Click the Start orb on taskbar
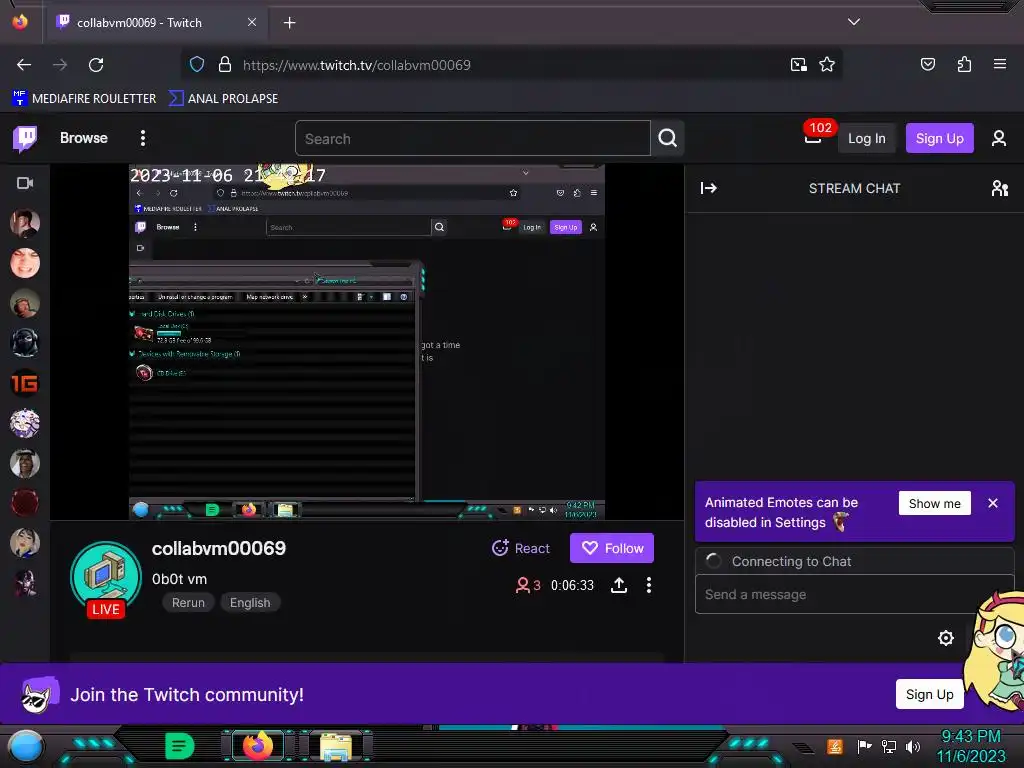 tap(25, 747)
